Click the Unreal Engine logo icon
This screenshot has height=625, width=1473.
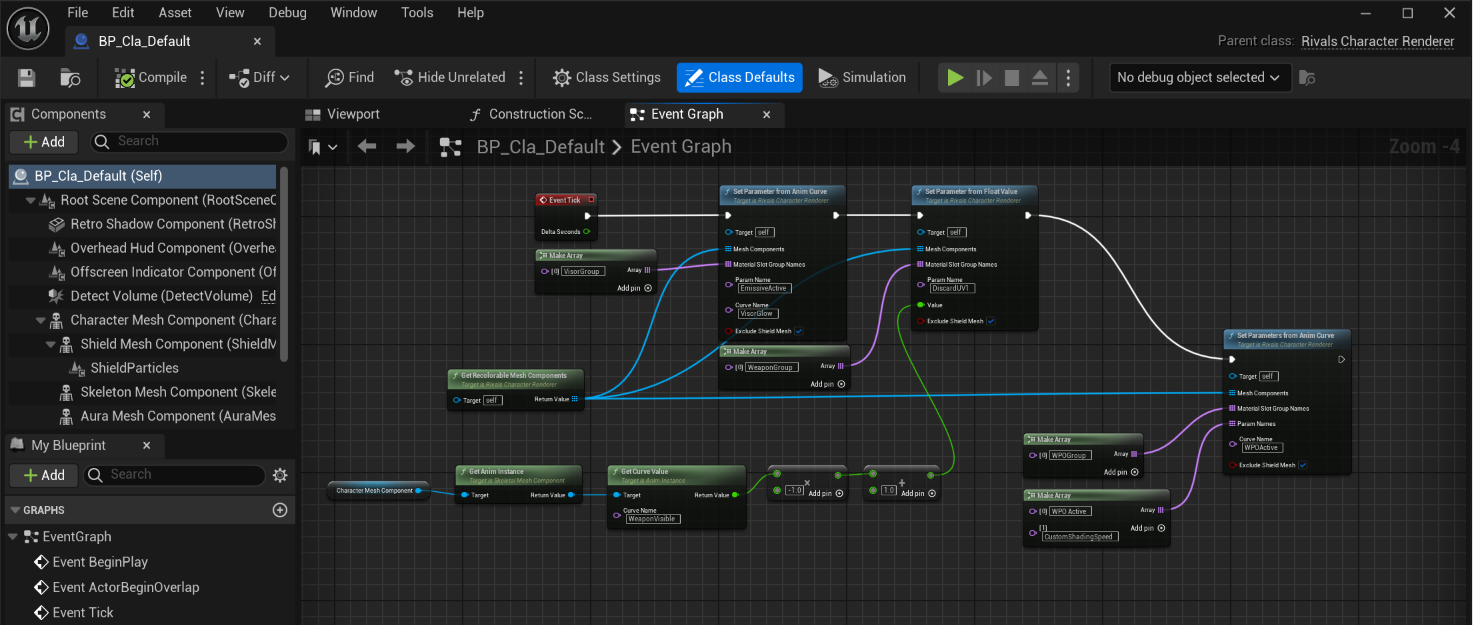pyautogui.click(x=28, y=27)
